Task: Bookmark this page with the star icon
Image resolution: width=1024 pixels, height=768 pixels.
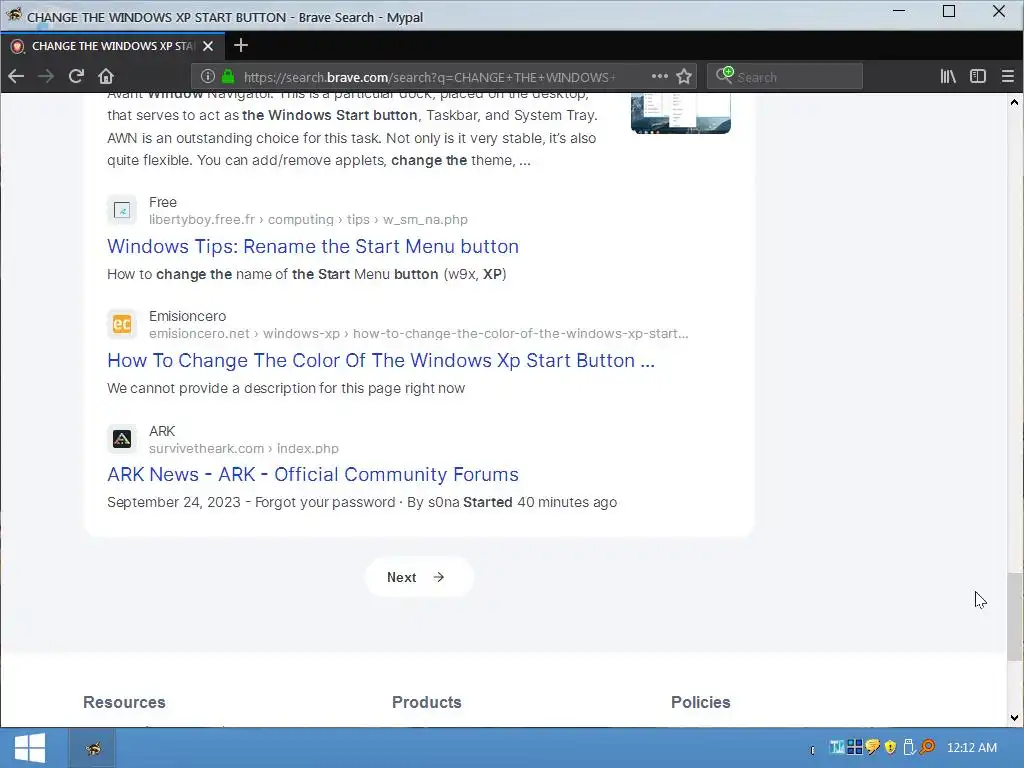Action: click(x=684, y=76)
